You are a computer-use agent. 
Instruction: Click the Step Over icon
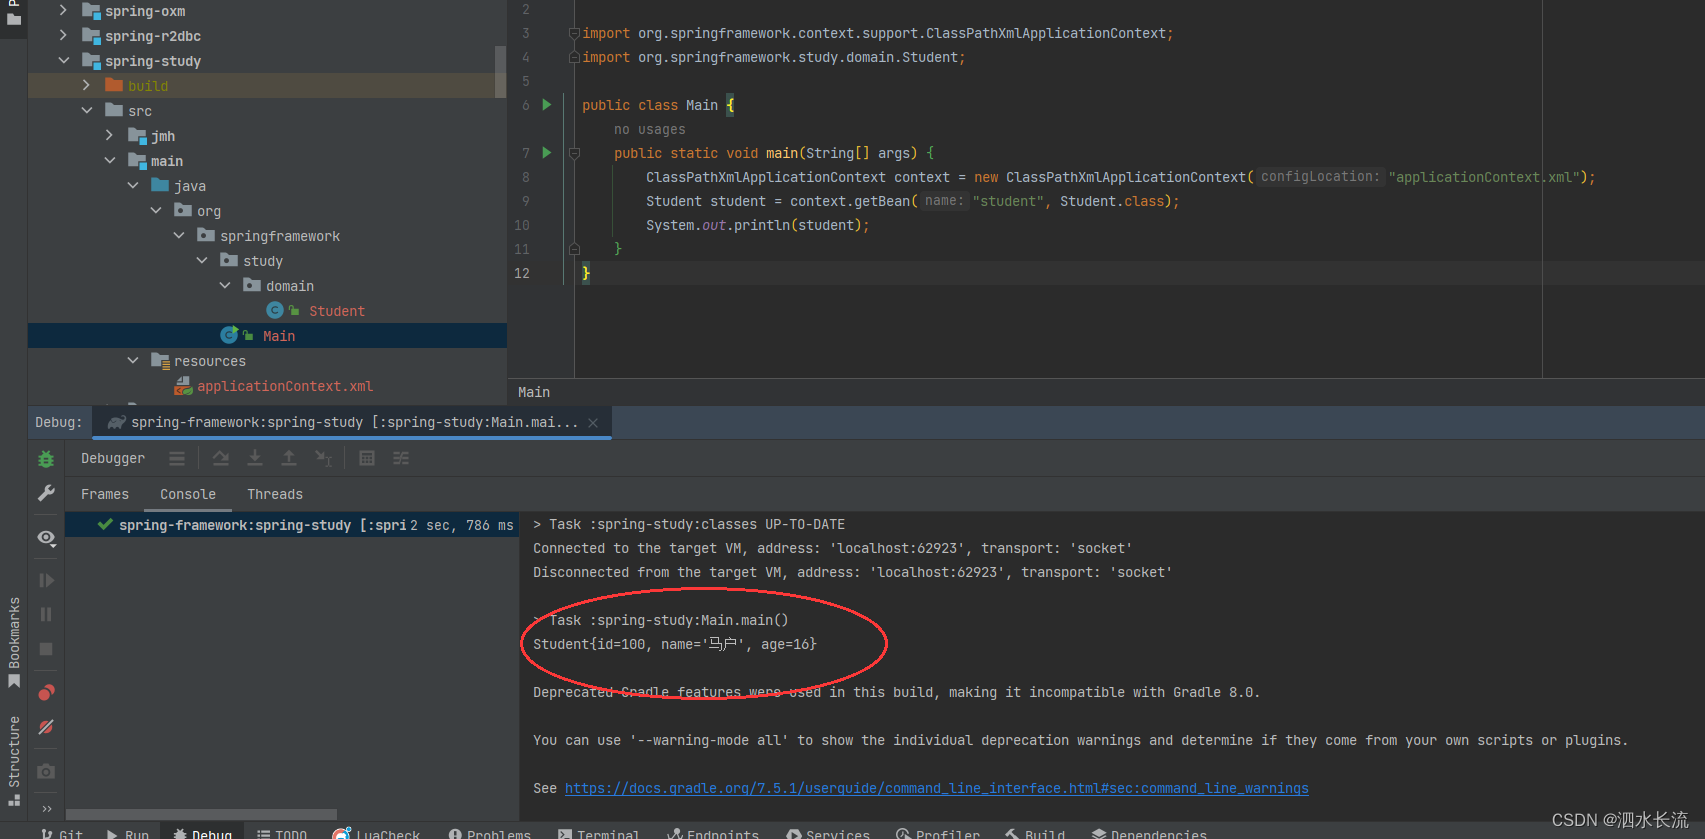(221, 458)
